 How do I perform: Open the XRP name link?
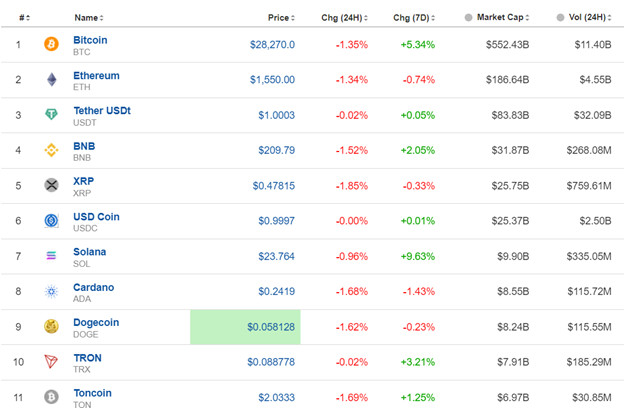[x=84, y=181]
